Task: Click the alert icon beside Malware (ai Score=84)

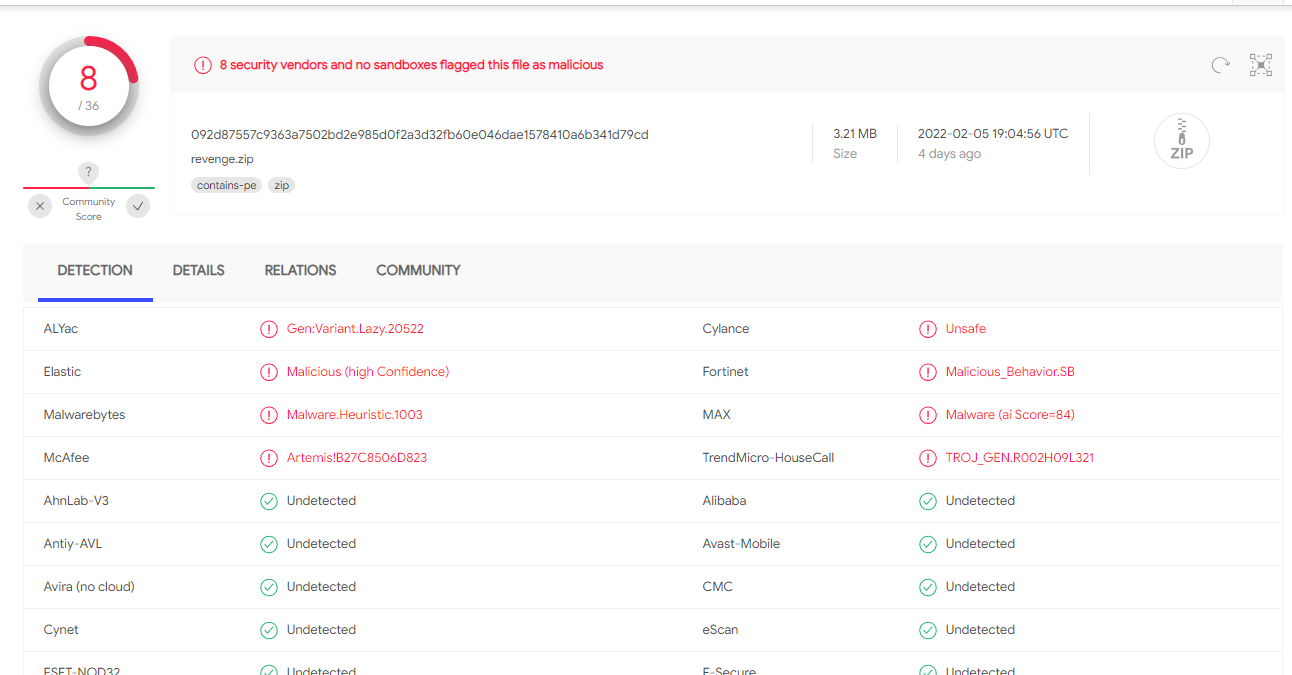Action: [x=928, y=415]
